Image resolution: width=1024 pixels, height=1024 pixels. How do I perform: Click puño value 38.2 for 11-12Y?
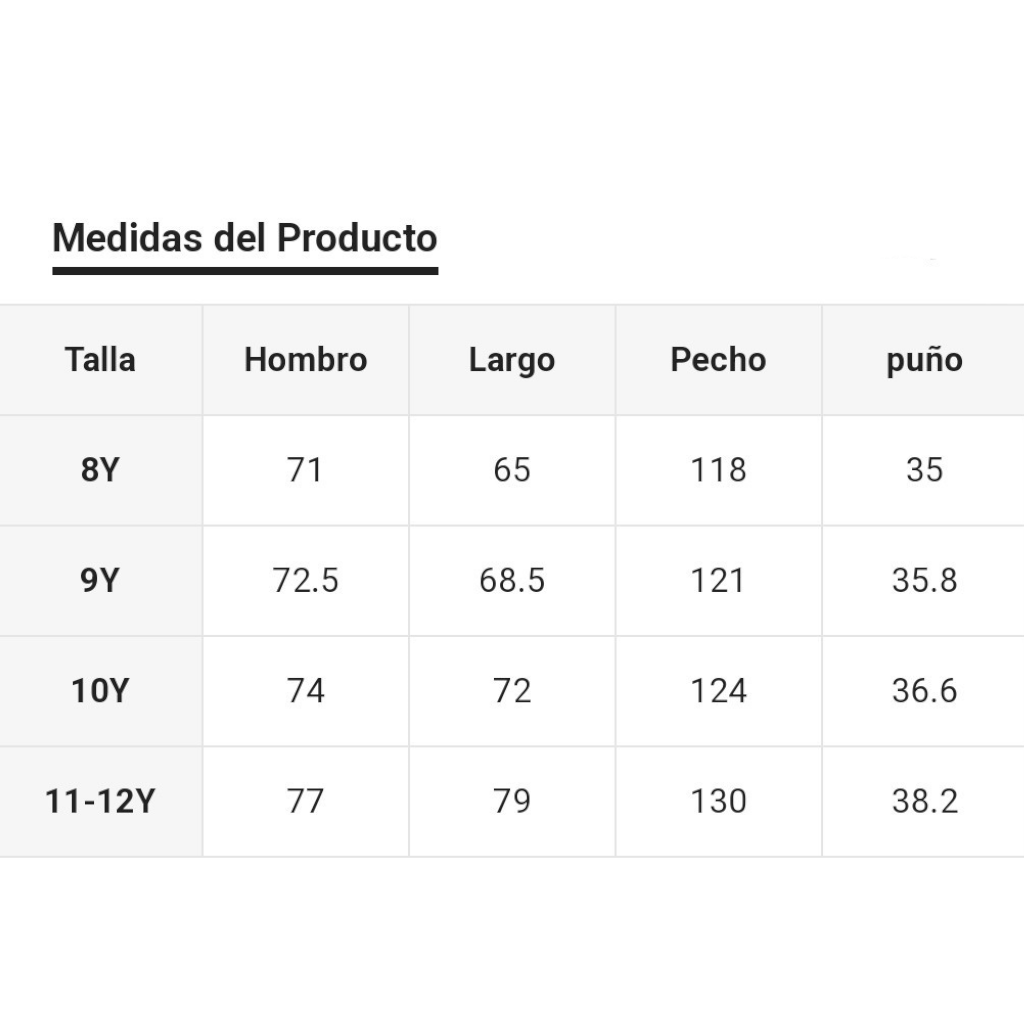coord(923,801)
